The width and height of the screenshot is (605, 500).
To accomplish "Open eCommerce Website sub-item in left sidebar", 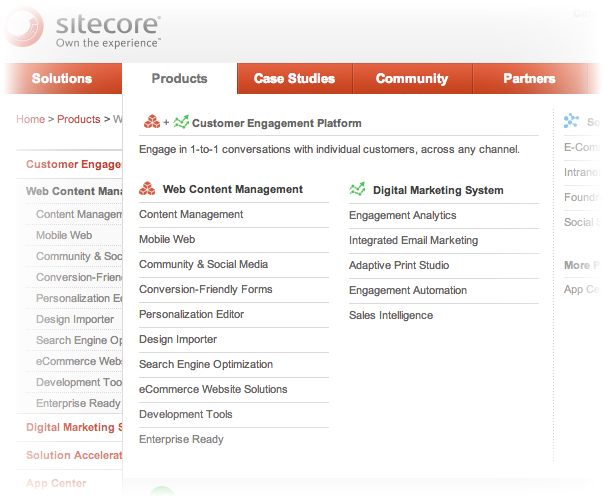I will coord(79,361).
